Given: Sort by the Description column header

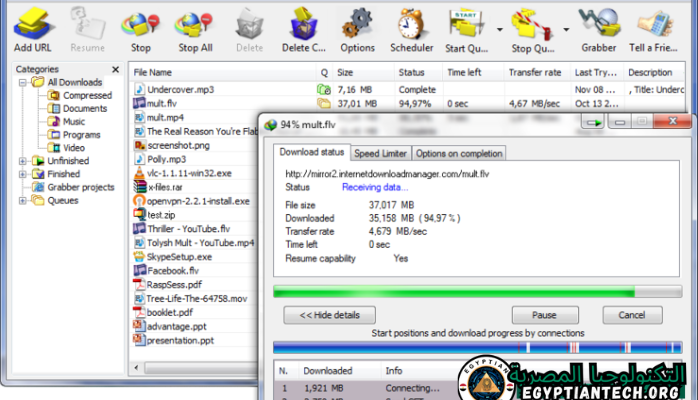Looking at the screenshot, I should point(654,73).
